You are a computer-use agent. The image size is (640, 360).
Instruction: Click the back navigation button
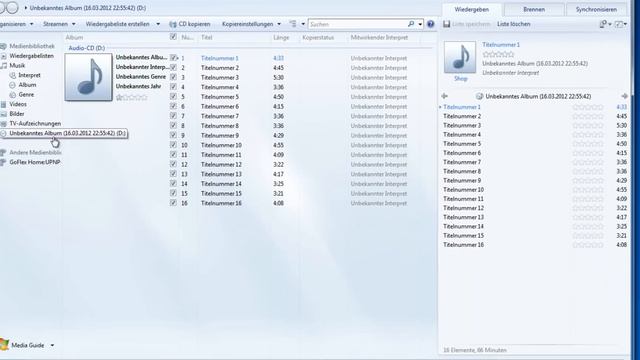3,8
